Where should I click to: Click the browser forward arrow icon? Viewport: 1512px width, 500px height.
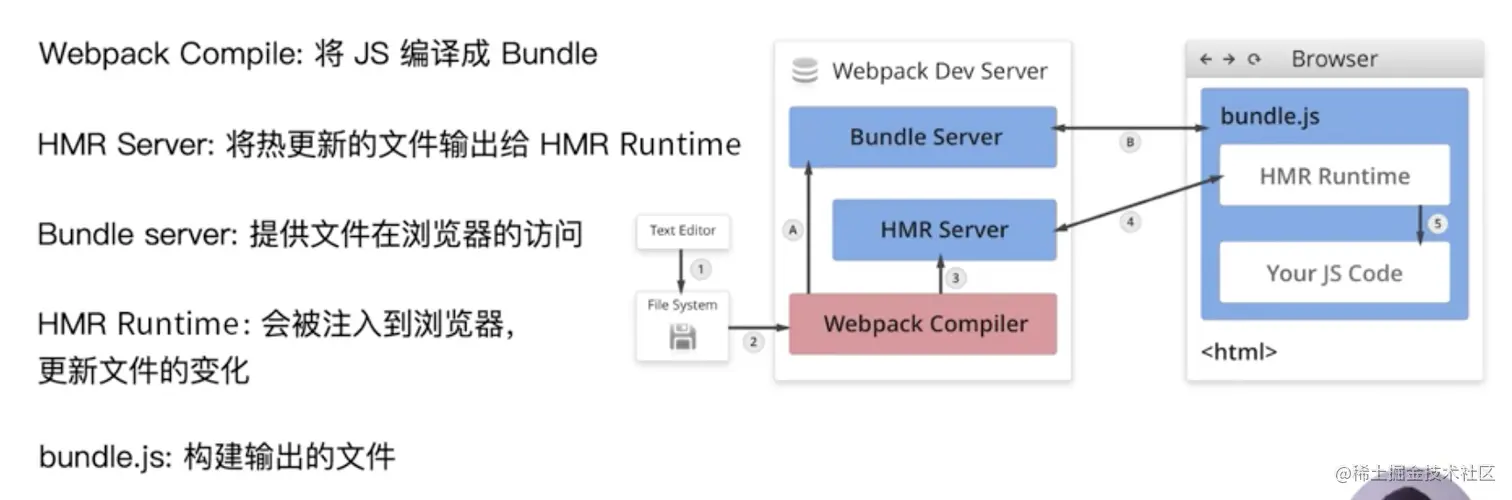[1229, 59]
